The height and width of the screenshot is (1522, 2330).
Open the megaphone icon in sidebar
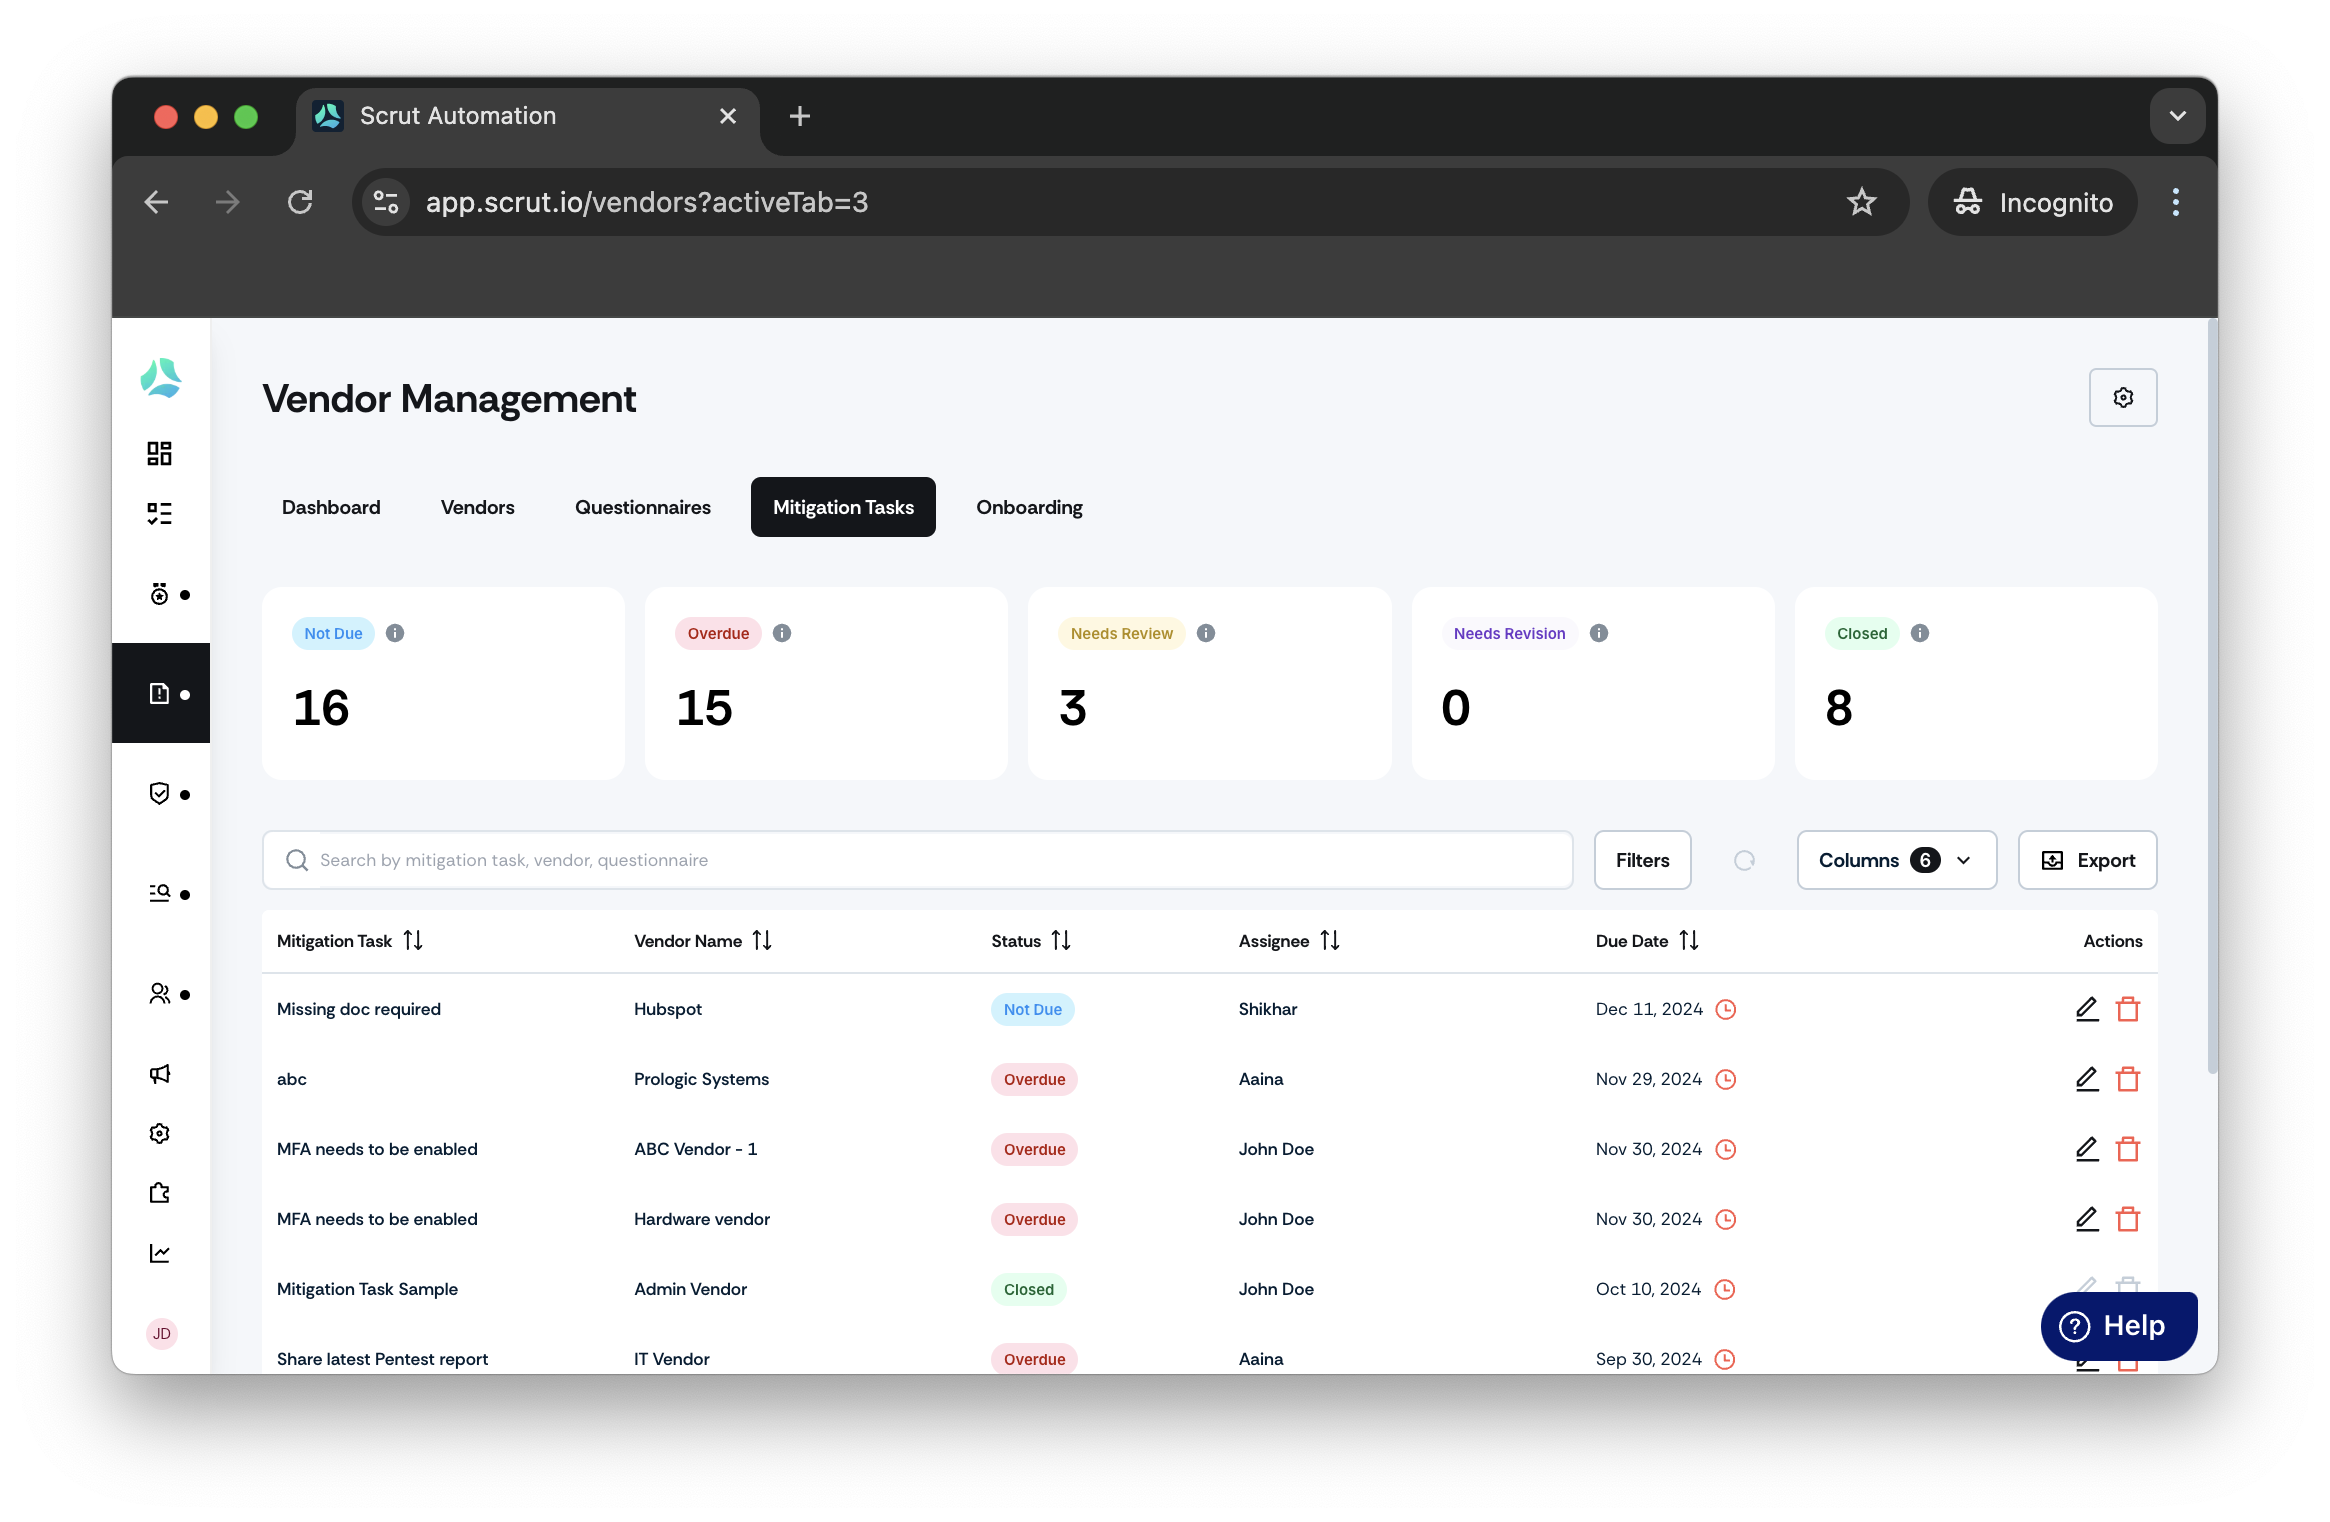click(x=160, y=1074)
